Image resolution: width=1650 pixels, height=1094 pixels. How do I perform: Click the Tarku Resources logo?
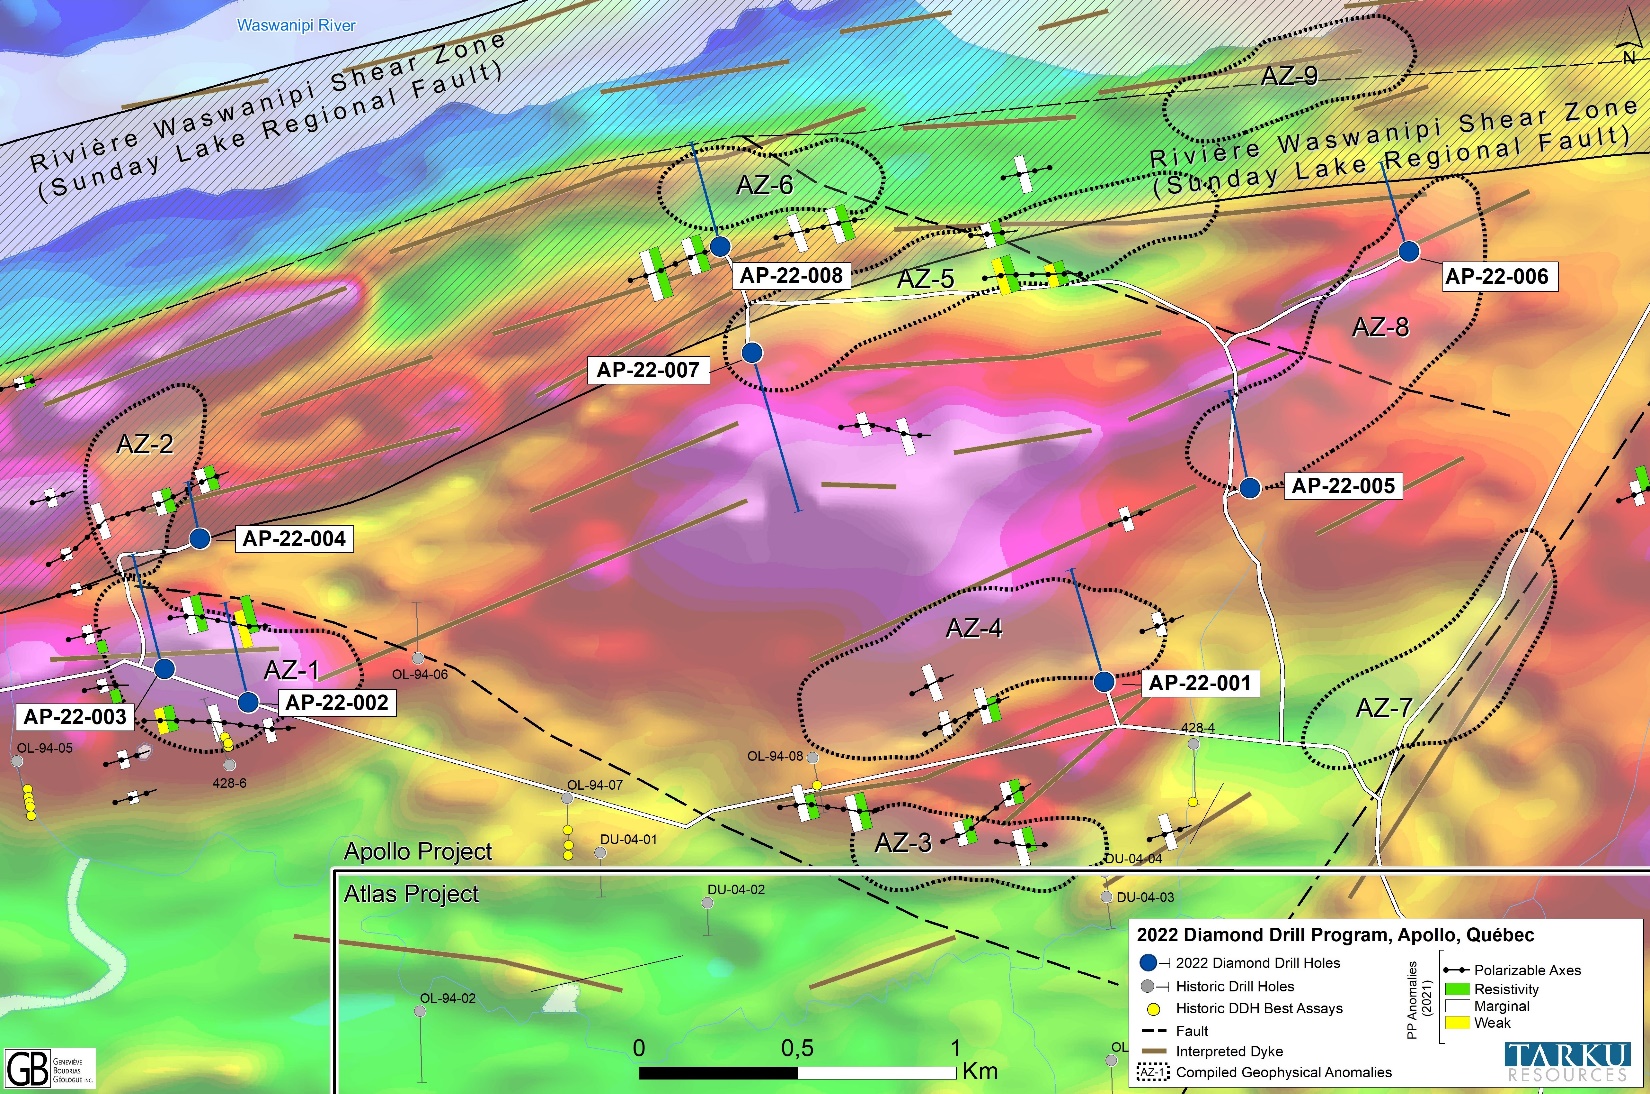1567,1062
